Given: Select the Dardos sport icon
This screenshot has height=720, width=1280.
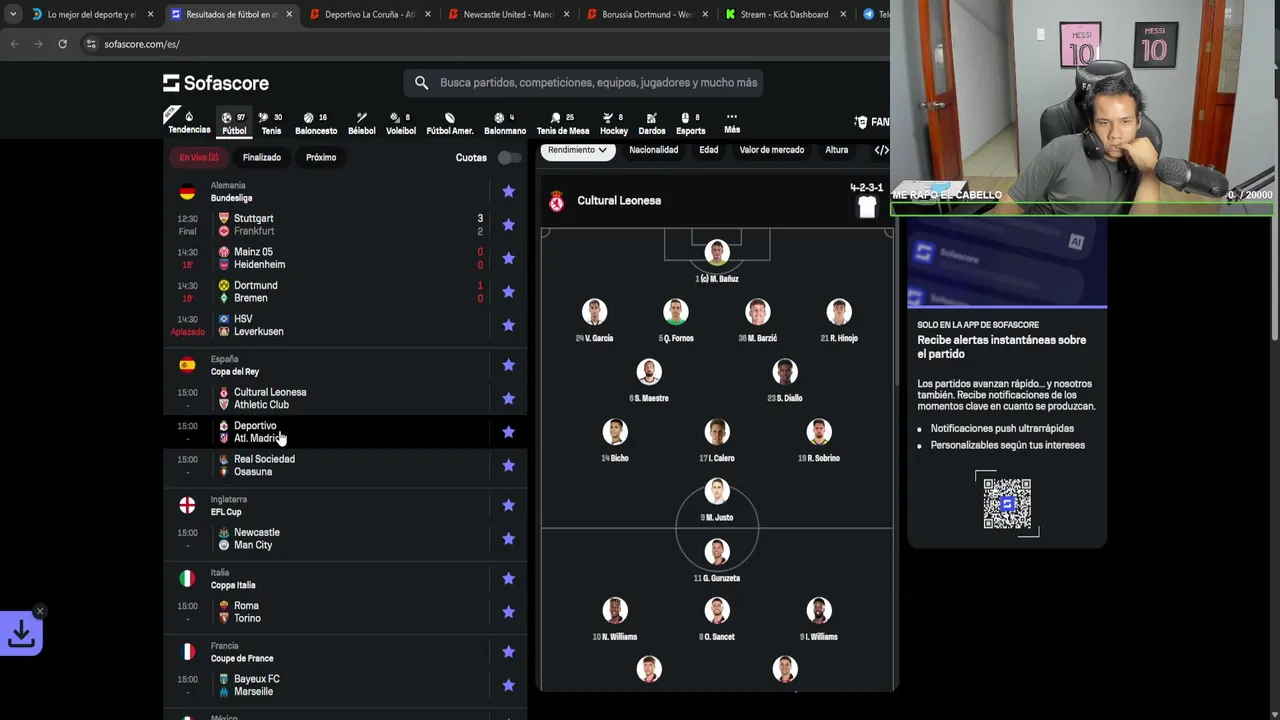Looking at the screenshot, I should click(x=651, y=123).
